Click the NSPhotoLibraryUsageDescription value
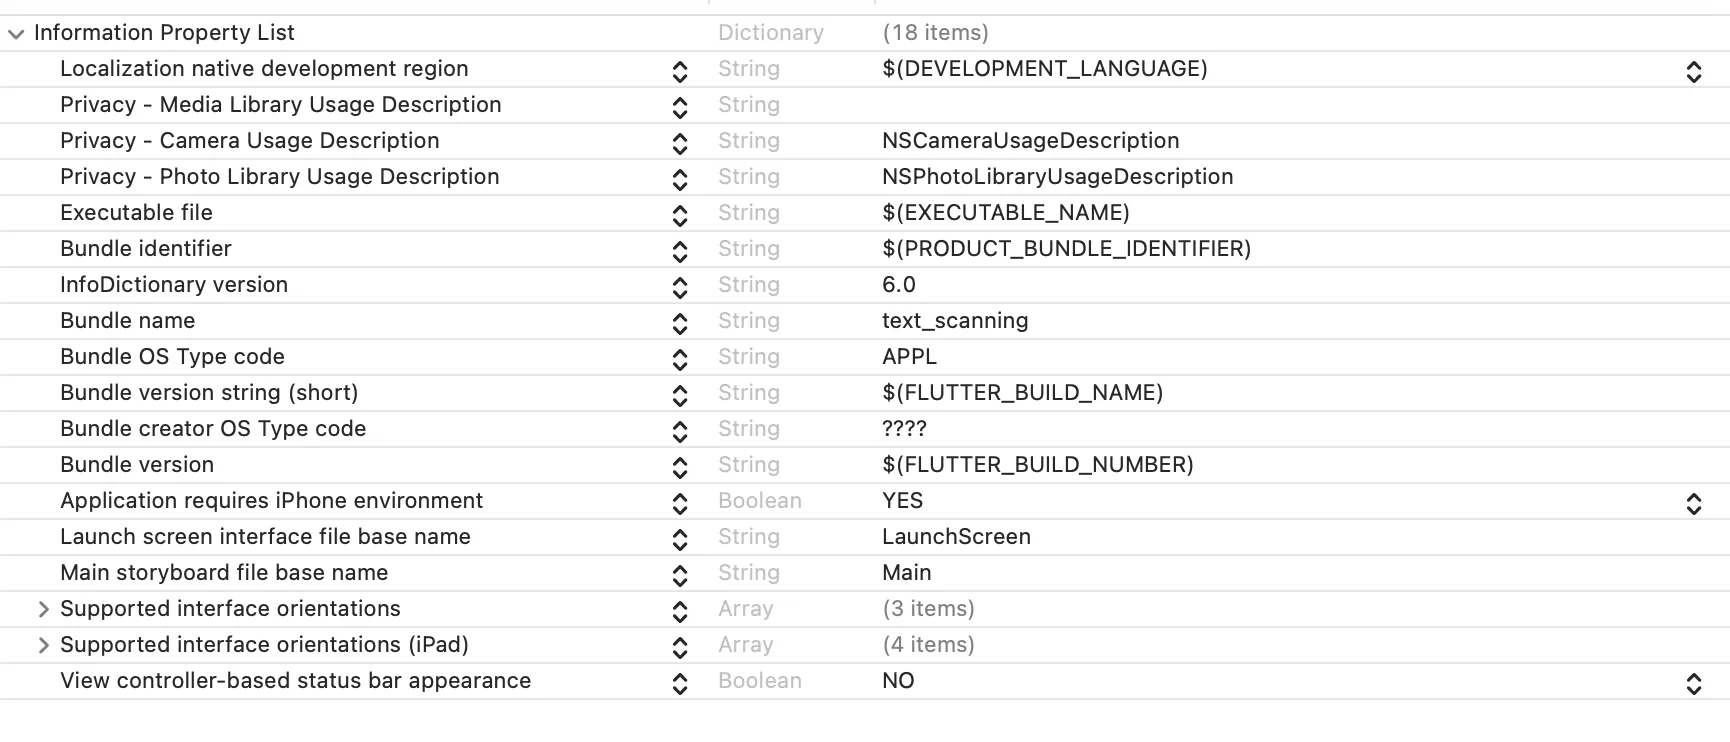This screenshot has width=1730, height=742. pyautogui.click(x=1057, y=177)
